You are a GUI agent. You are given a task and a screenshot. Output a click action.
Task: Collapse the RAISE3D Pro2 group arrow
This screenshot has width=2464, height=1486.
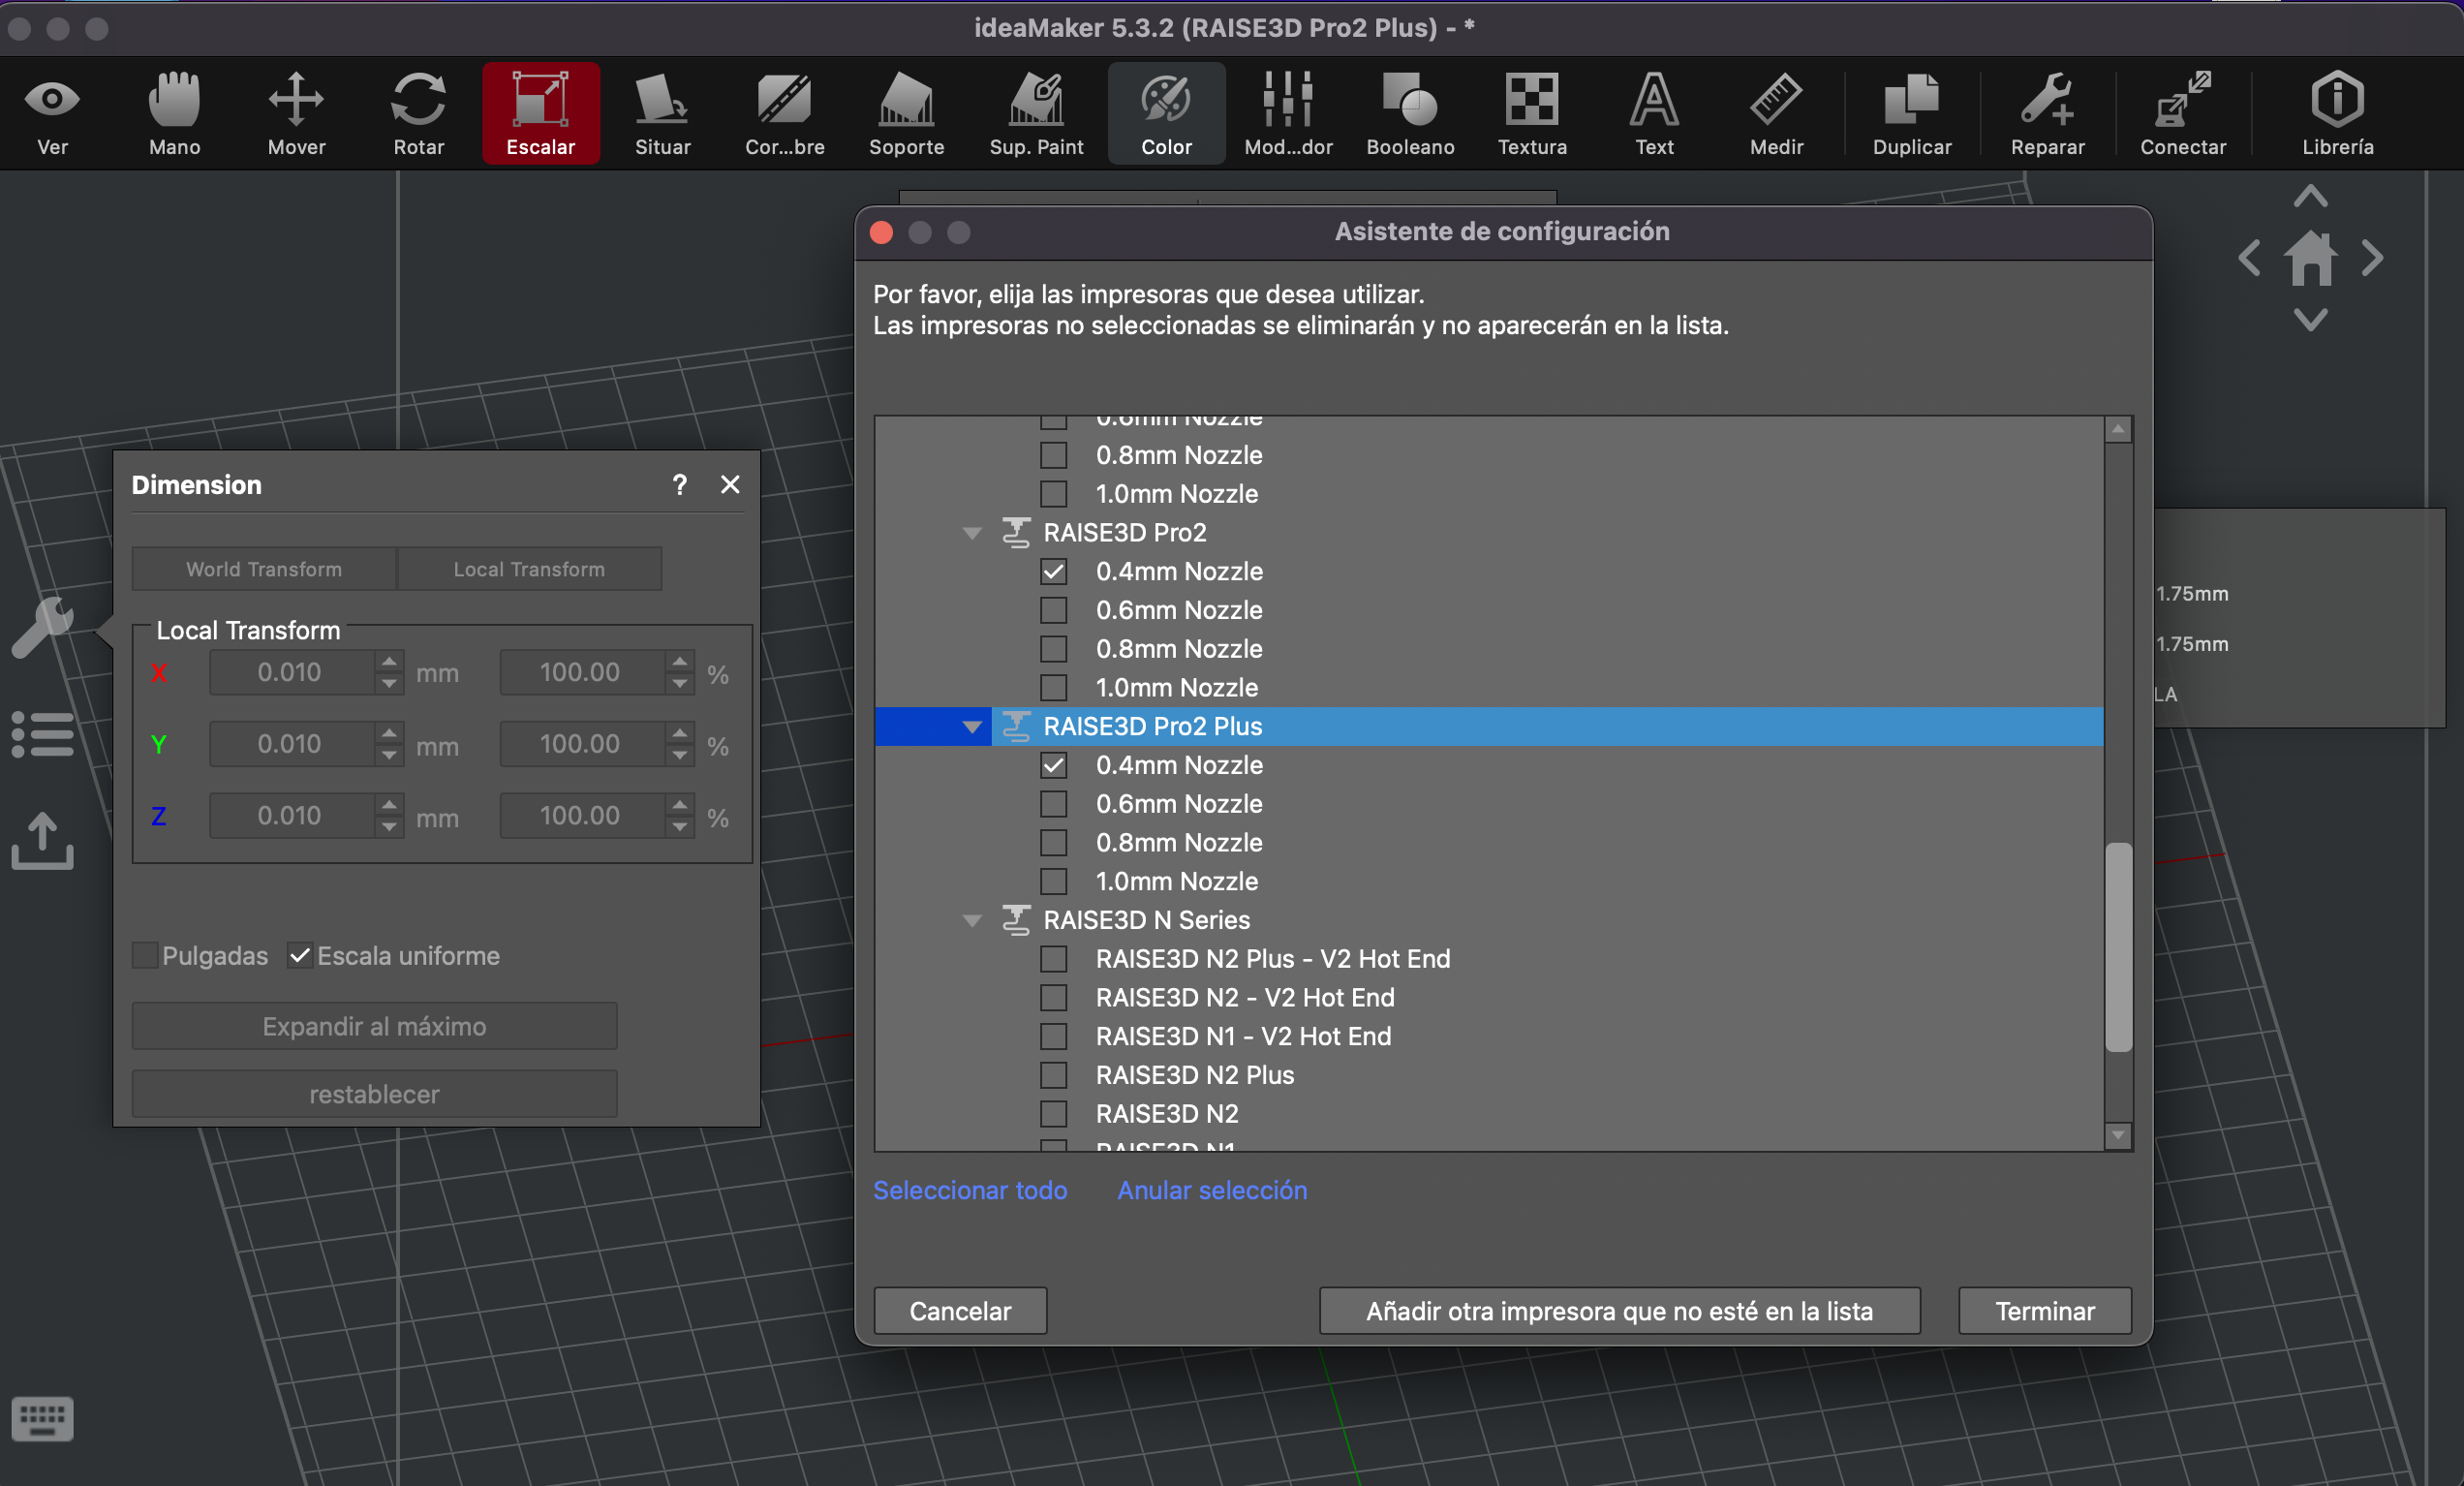(971, 533)
